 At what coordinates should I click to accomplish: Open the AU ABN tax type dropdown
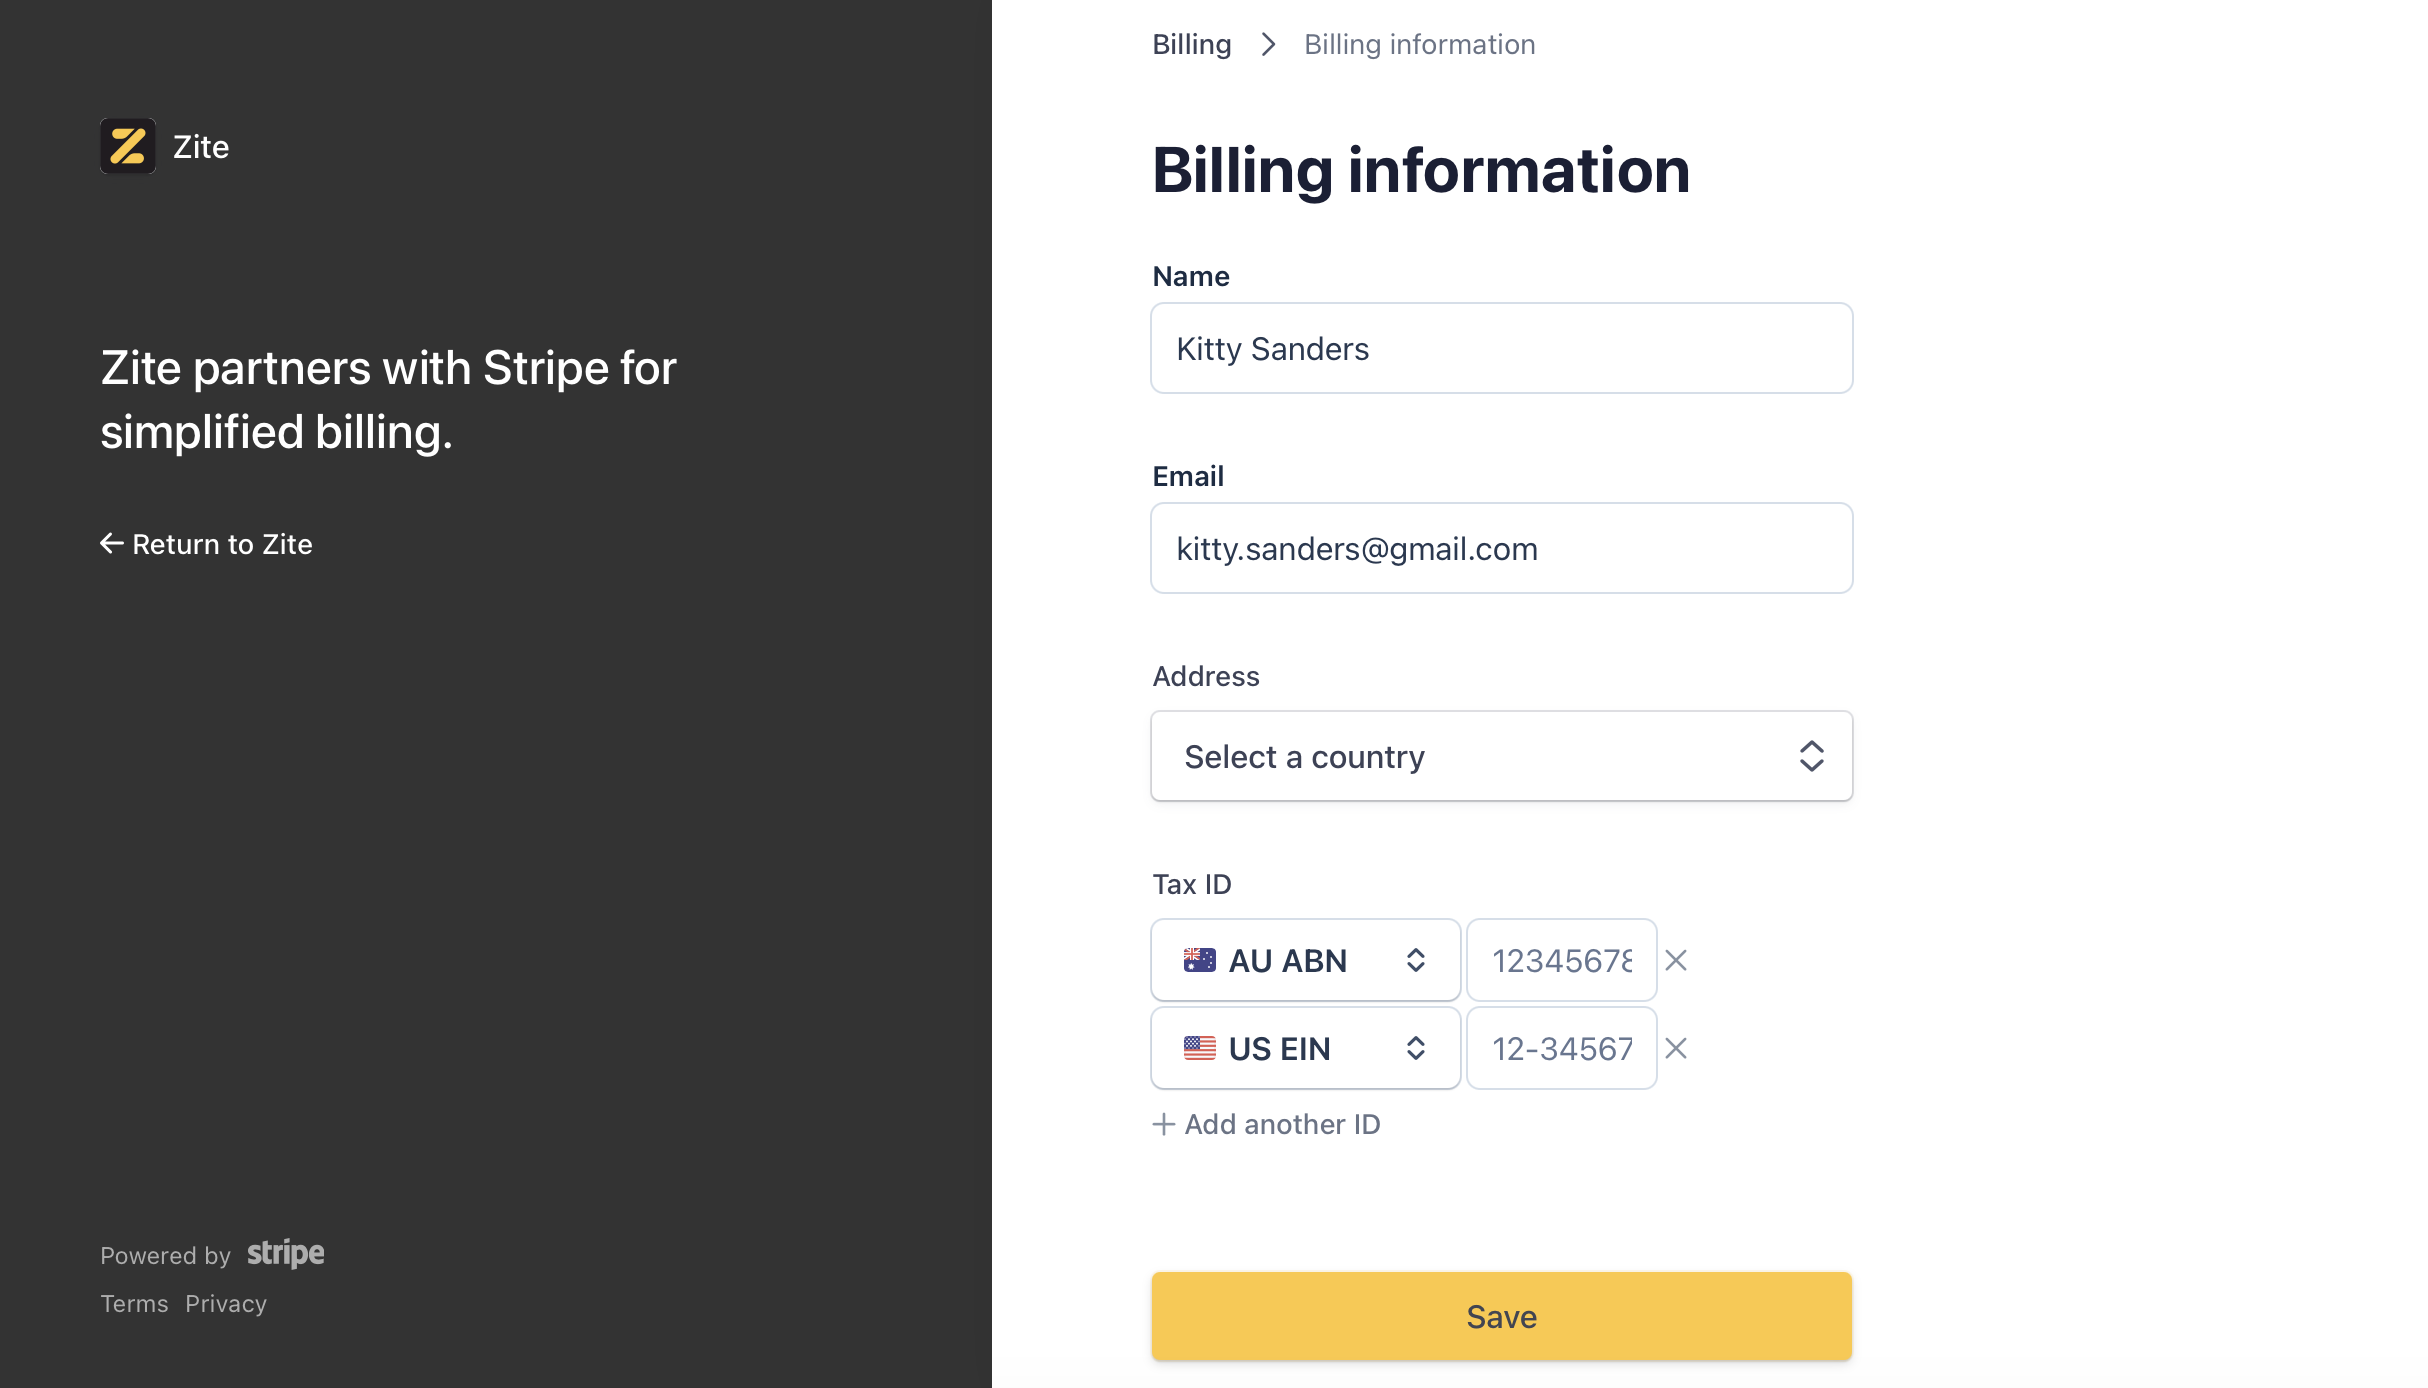[x=1306, y=960]
